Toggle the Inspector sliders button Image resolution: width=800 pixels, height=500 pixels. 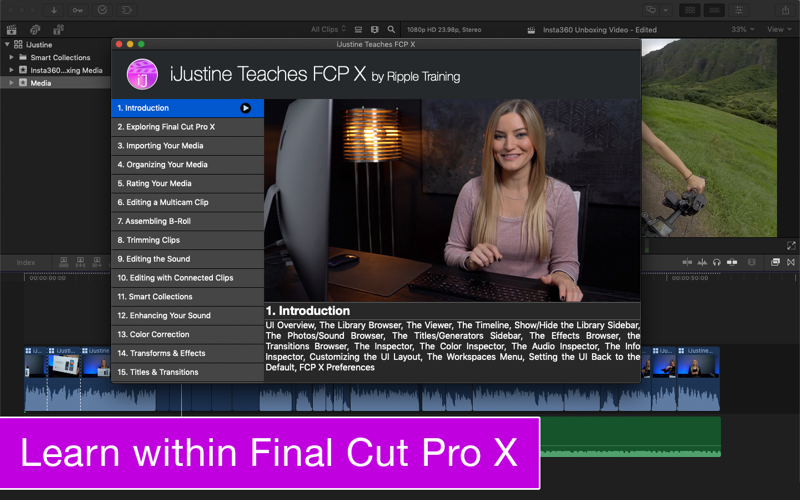739,10
